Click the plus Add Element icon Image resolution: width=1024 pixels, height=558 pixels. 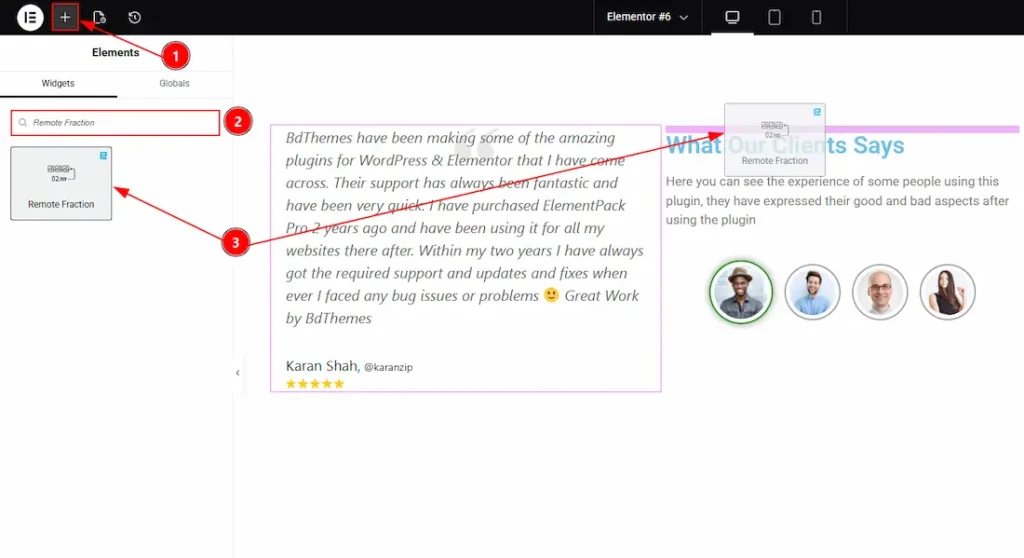point(65,17)
